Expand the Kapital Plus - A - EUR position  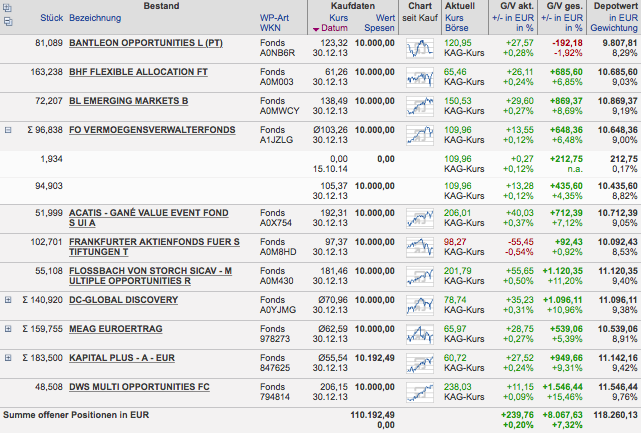[x=8, y=356]
